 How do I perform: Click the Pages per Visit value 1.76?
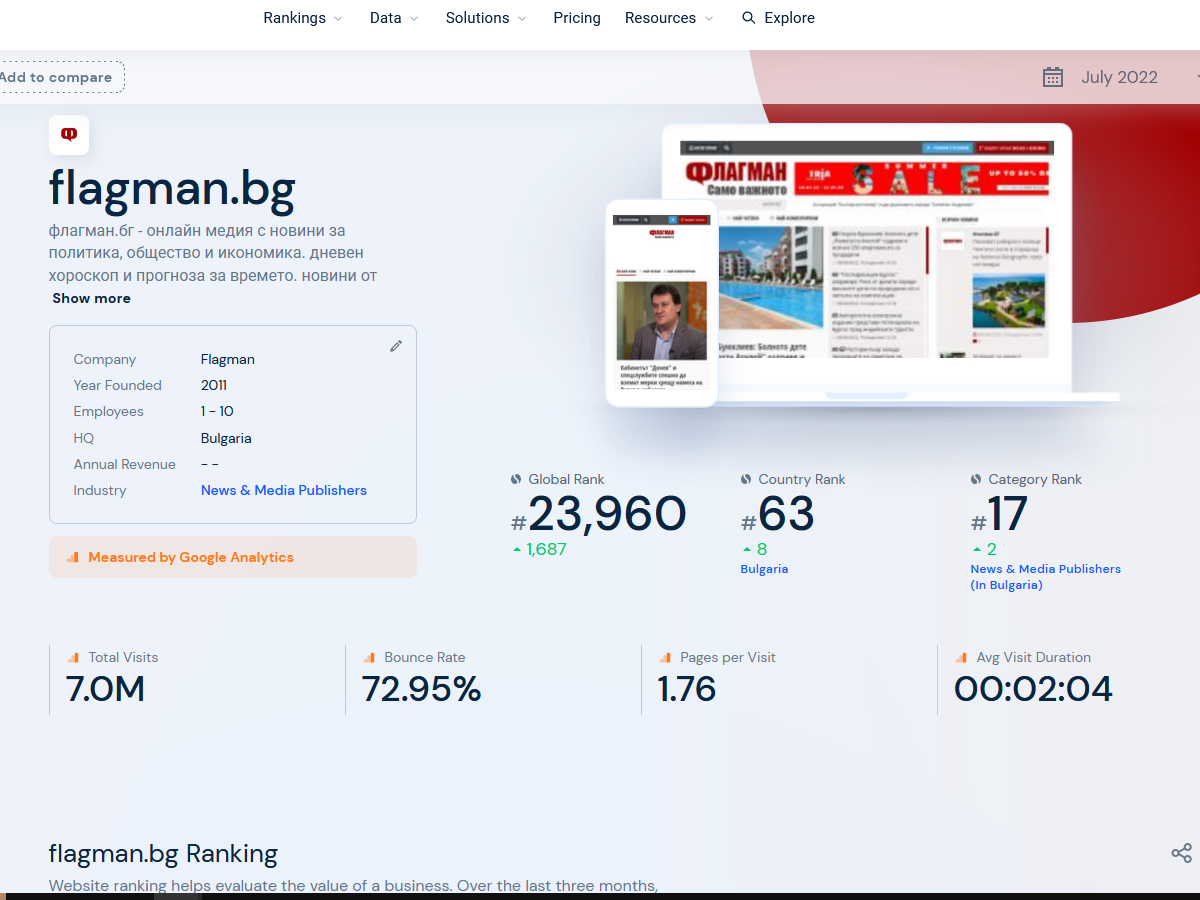click(x=687, y=689)
